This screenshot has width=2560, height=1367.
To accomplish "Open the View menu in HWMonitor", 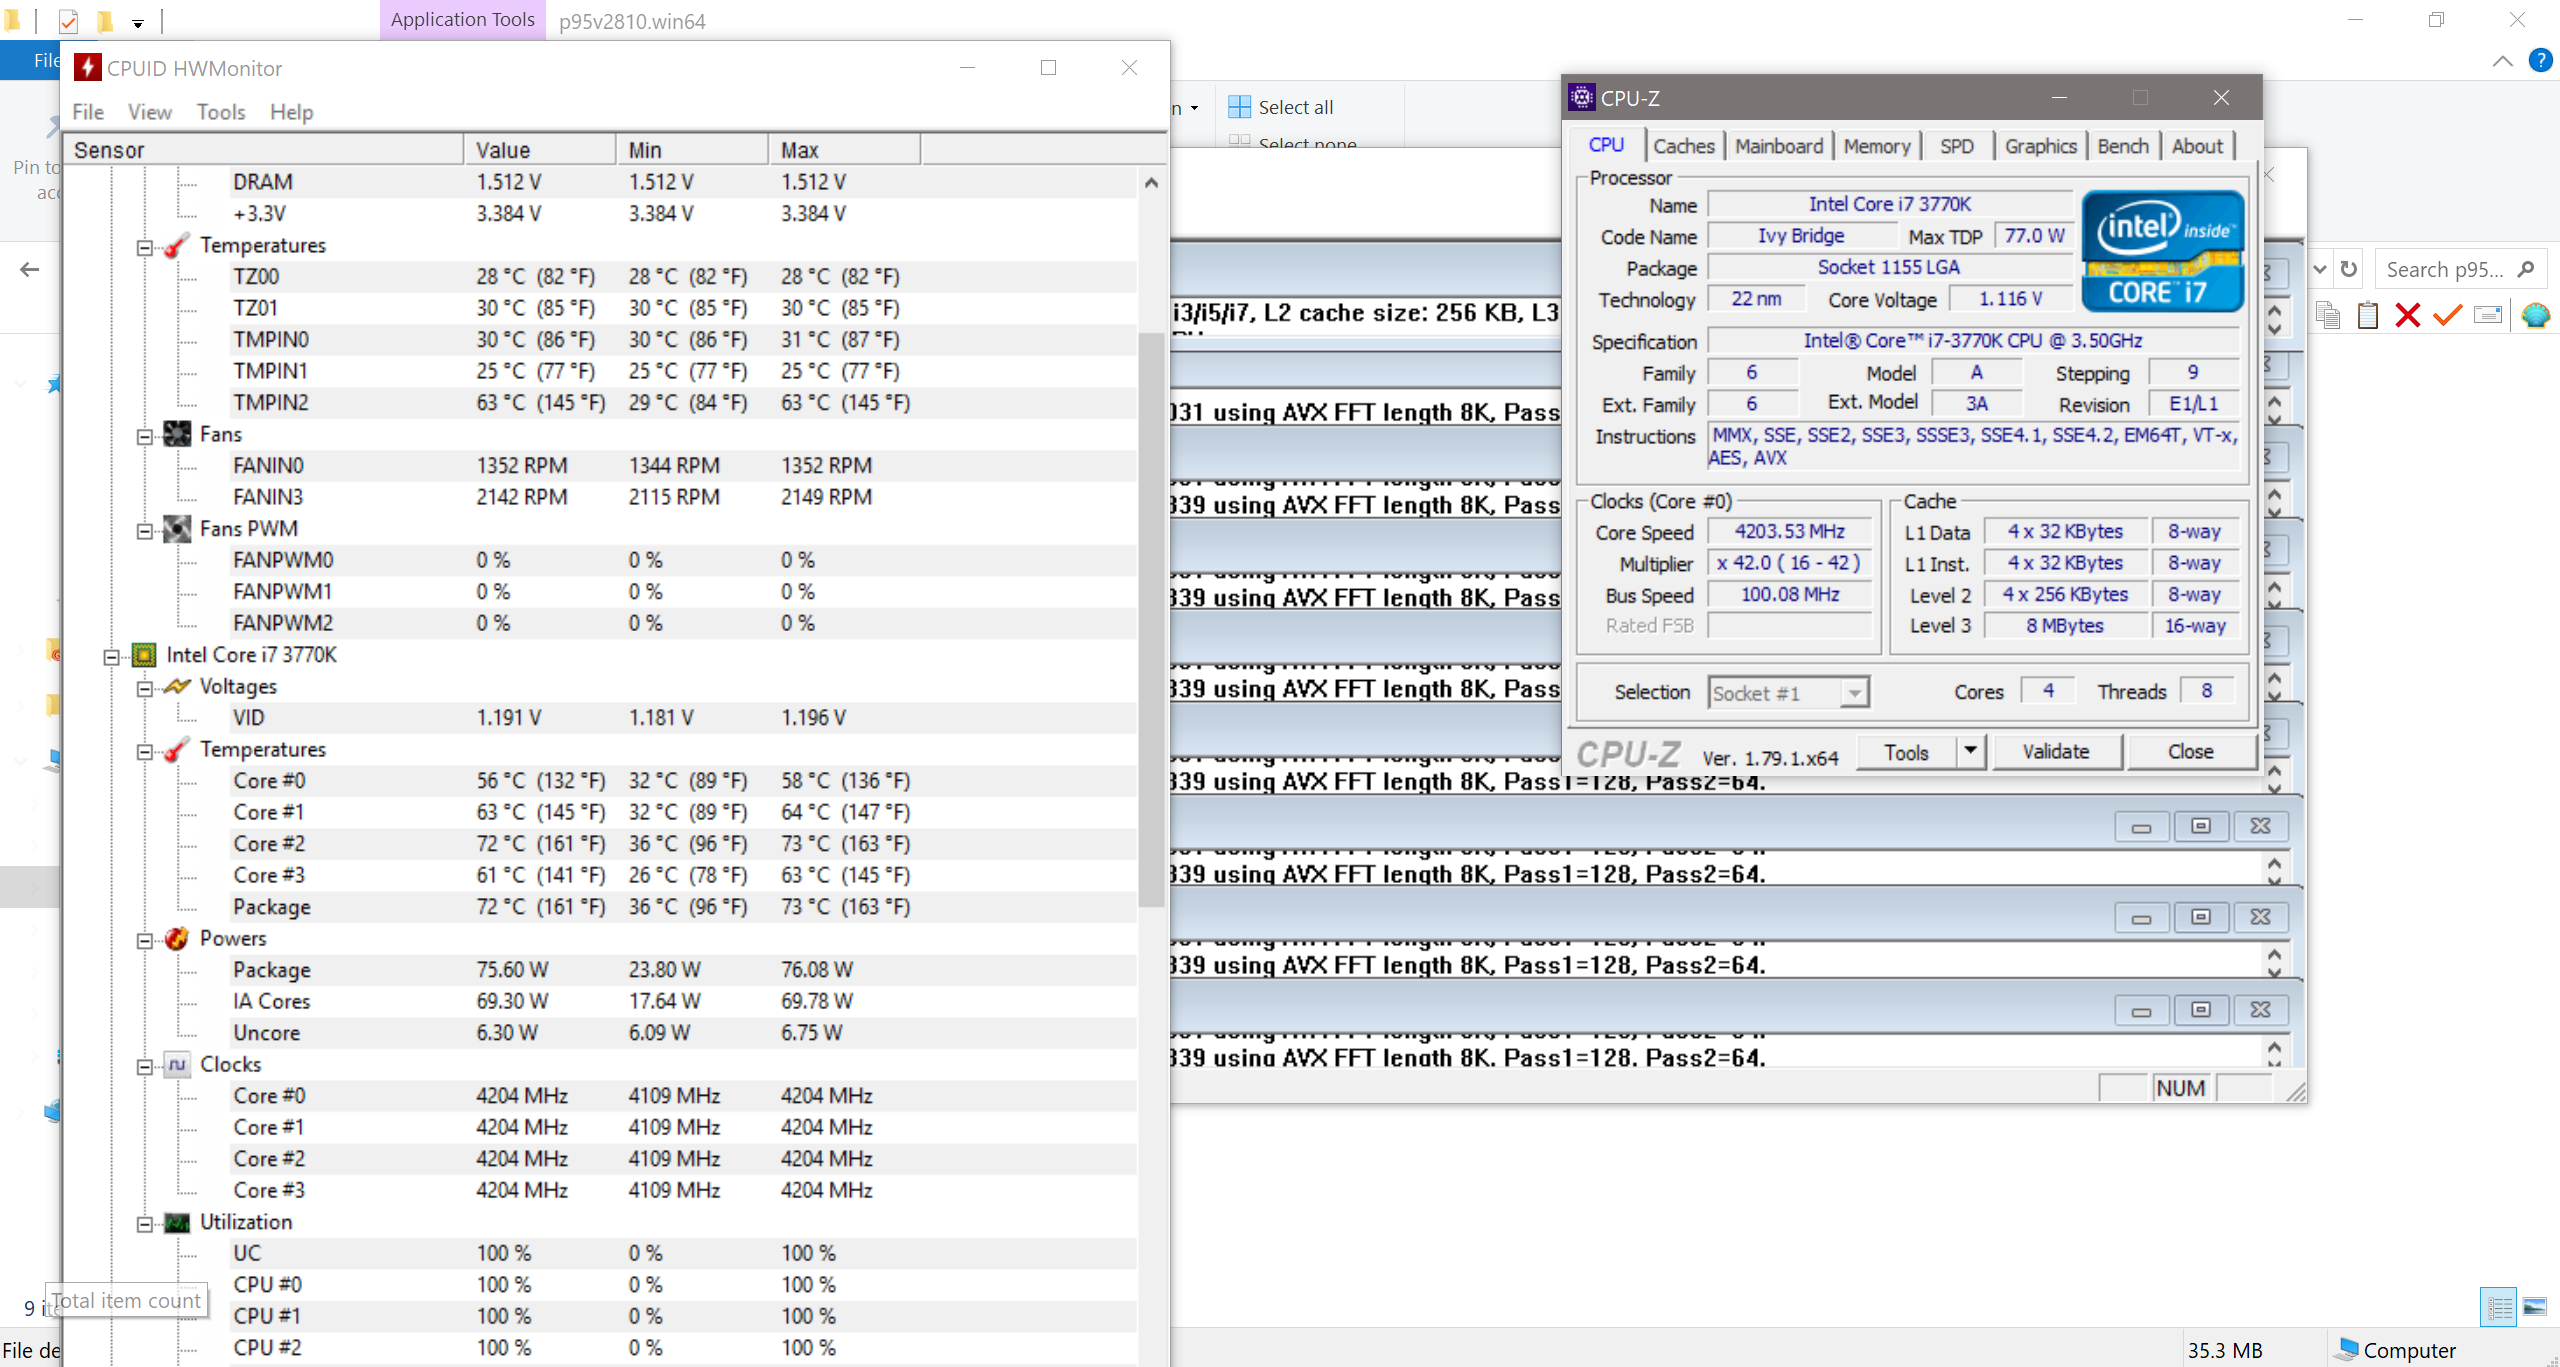I will pos(150,112).
